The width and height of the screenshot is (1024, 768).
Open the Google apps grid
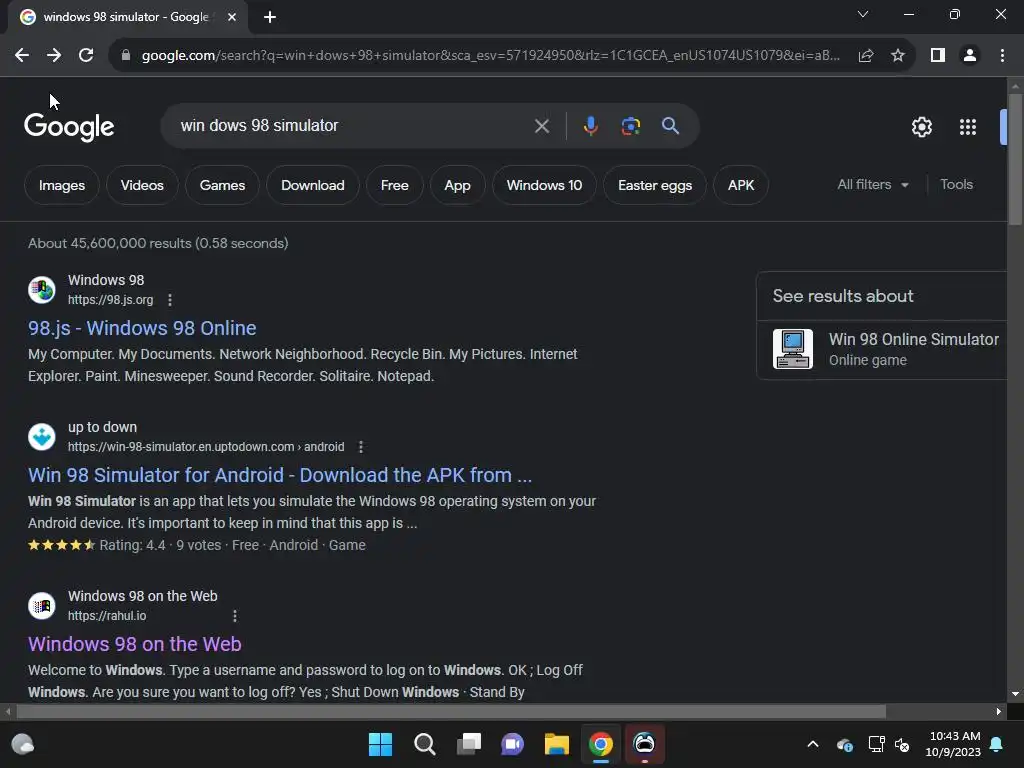tap(968, 127)
